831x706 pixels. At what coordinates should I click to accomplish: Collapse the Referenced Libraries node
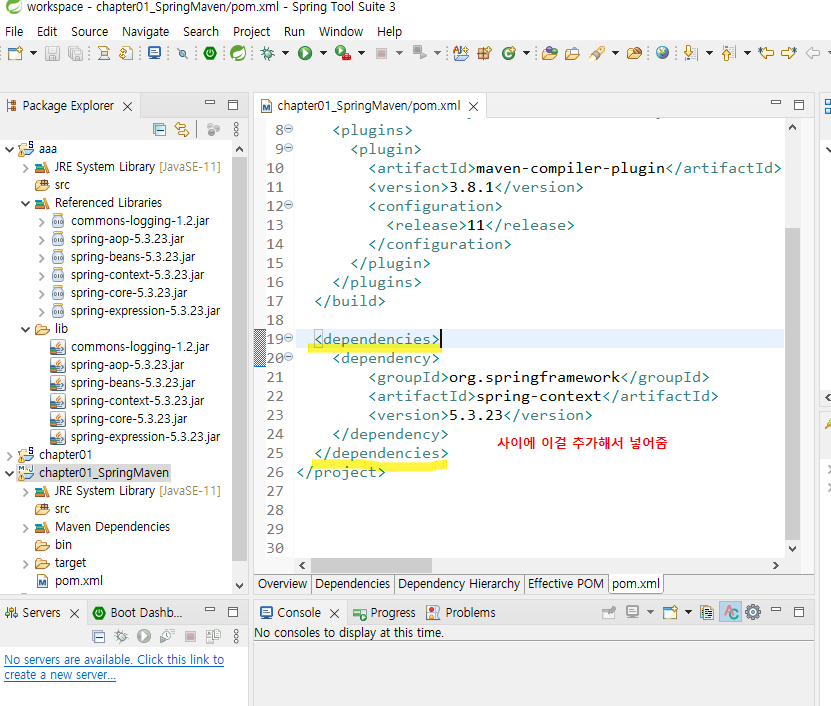[x=25, y=204]
